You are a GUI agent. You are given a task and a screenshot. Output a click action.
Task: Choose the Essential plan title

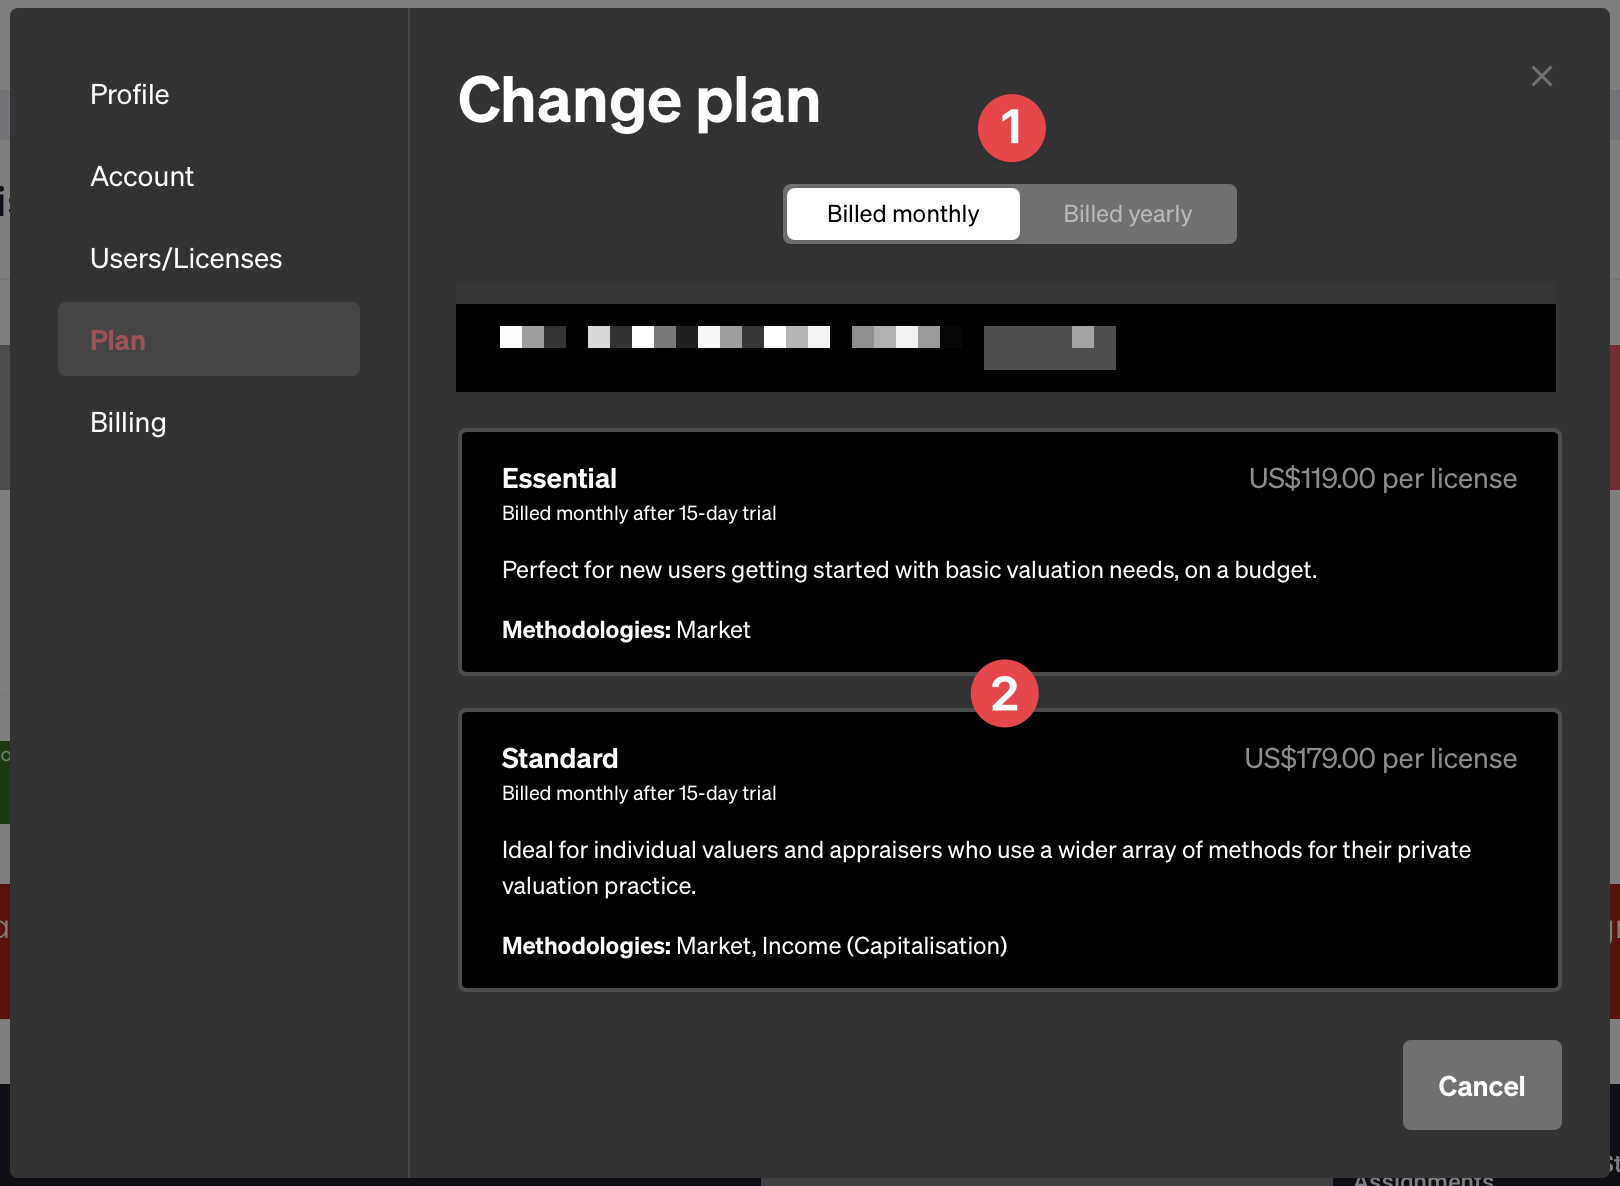coord(559,478)
